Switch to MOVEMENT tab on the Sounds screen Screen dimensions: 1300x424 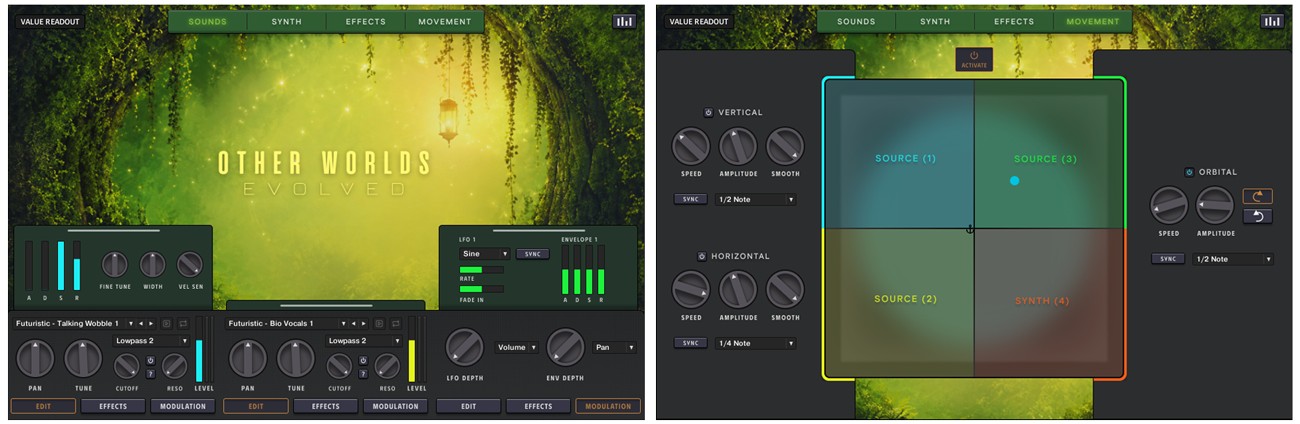(445, 21)
